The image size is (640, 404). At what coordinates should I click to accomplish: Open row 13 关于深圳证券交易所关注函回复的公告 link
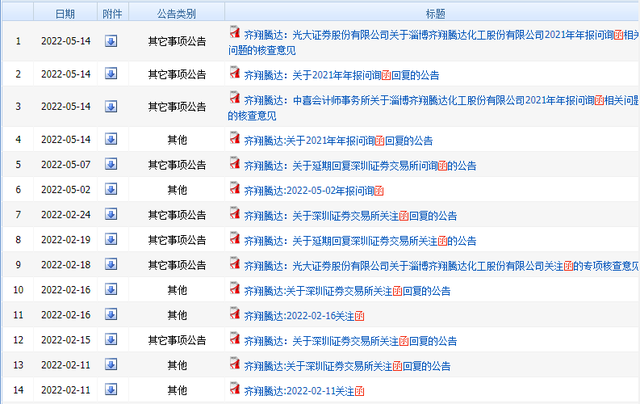click(x=347, y=366)
